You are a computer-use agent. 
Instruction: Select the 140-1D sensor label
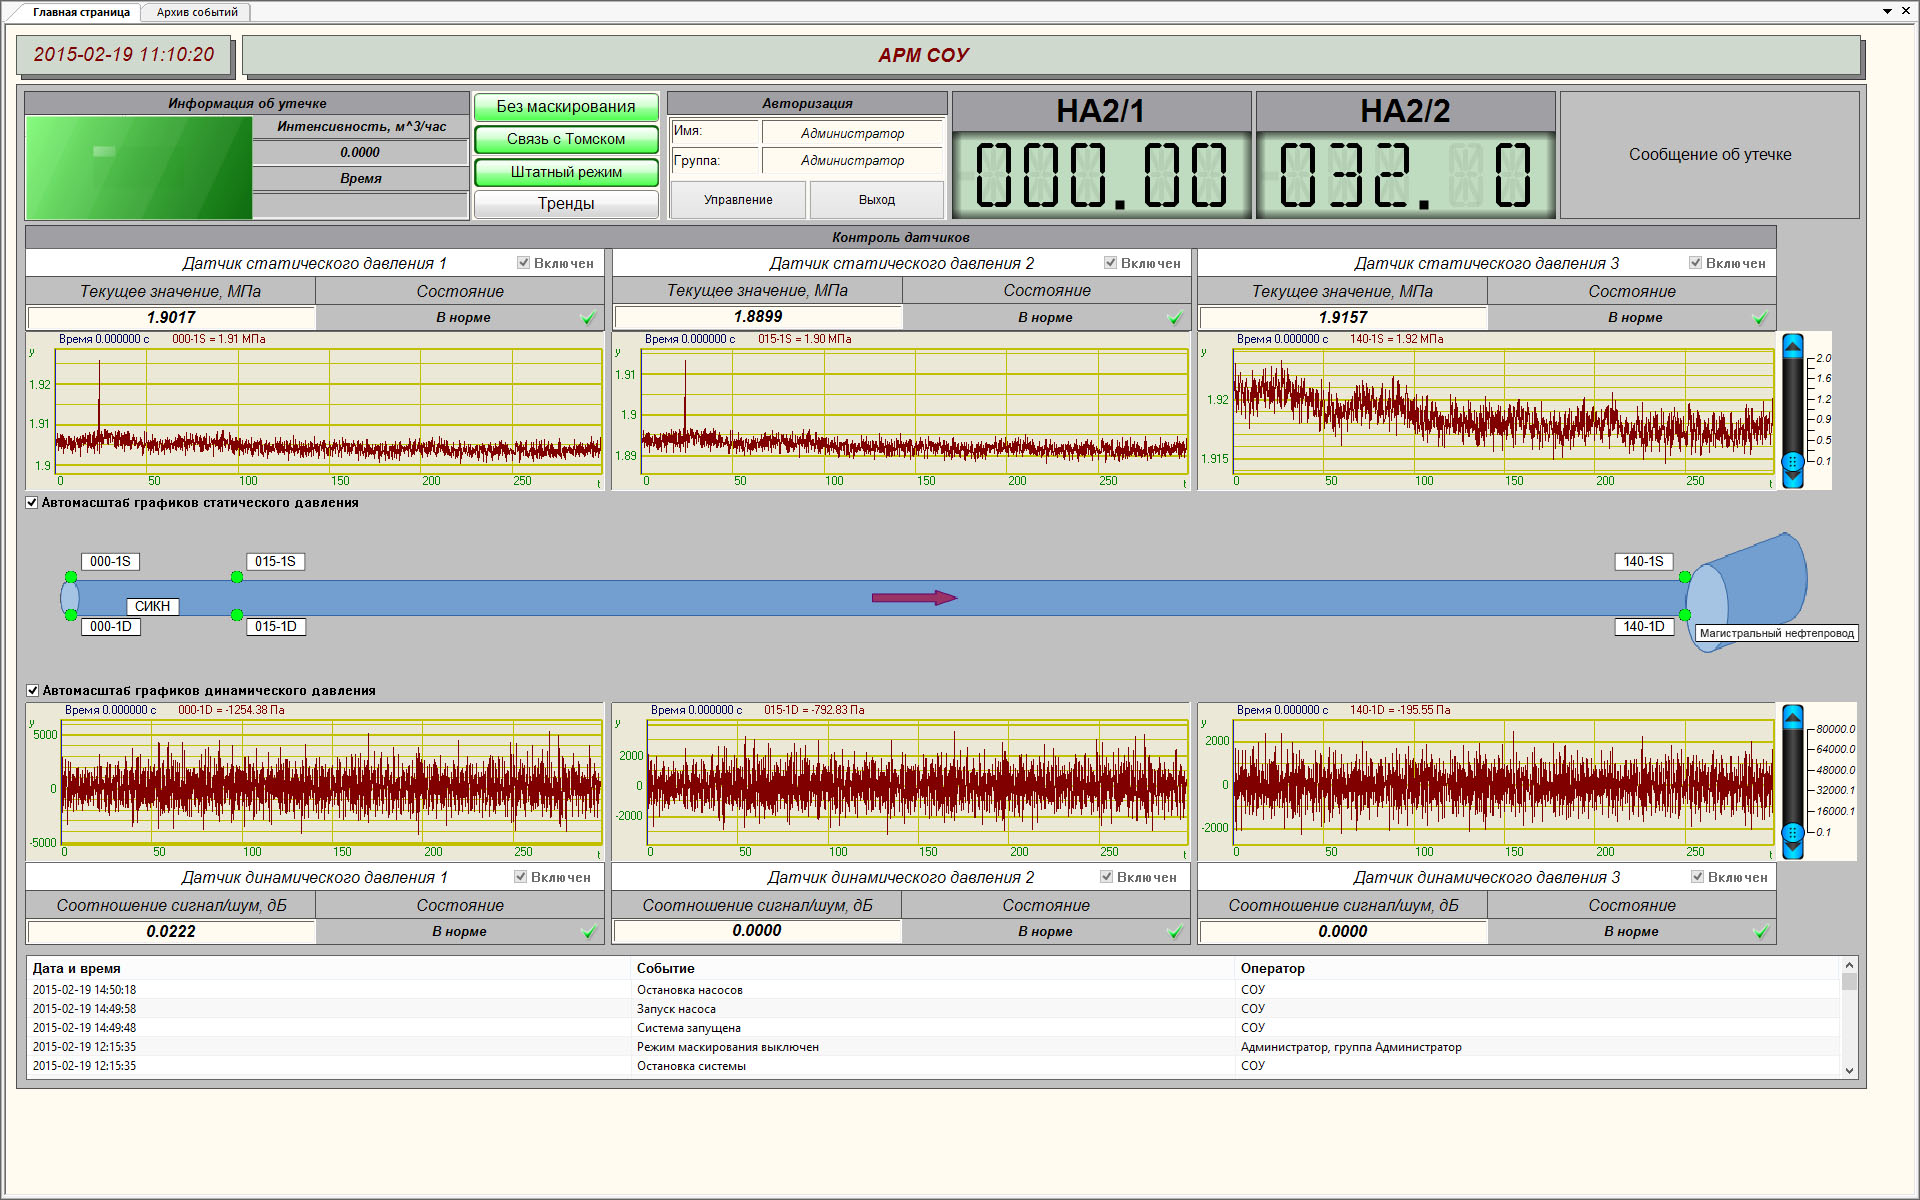pyautogui.click(x=1643, y=627)
